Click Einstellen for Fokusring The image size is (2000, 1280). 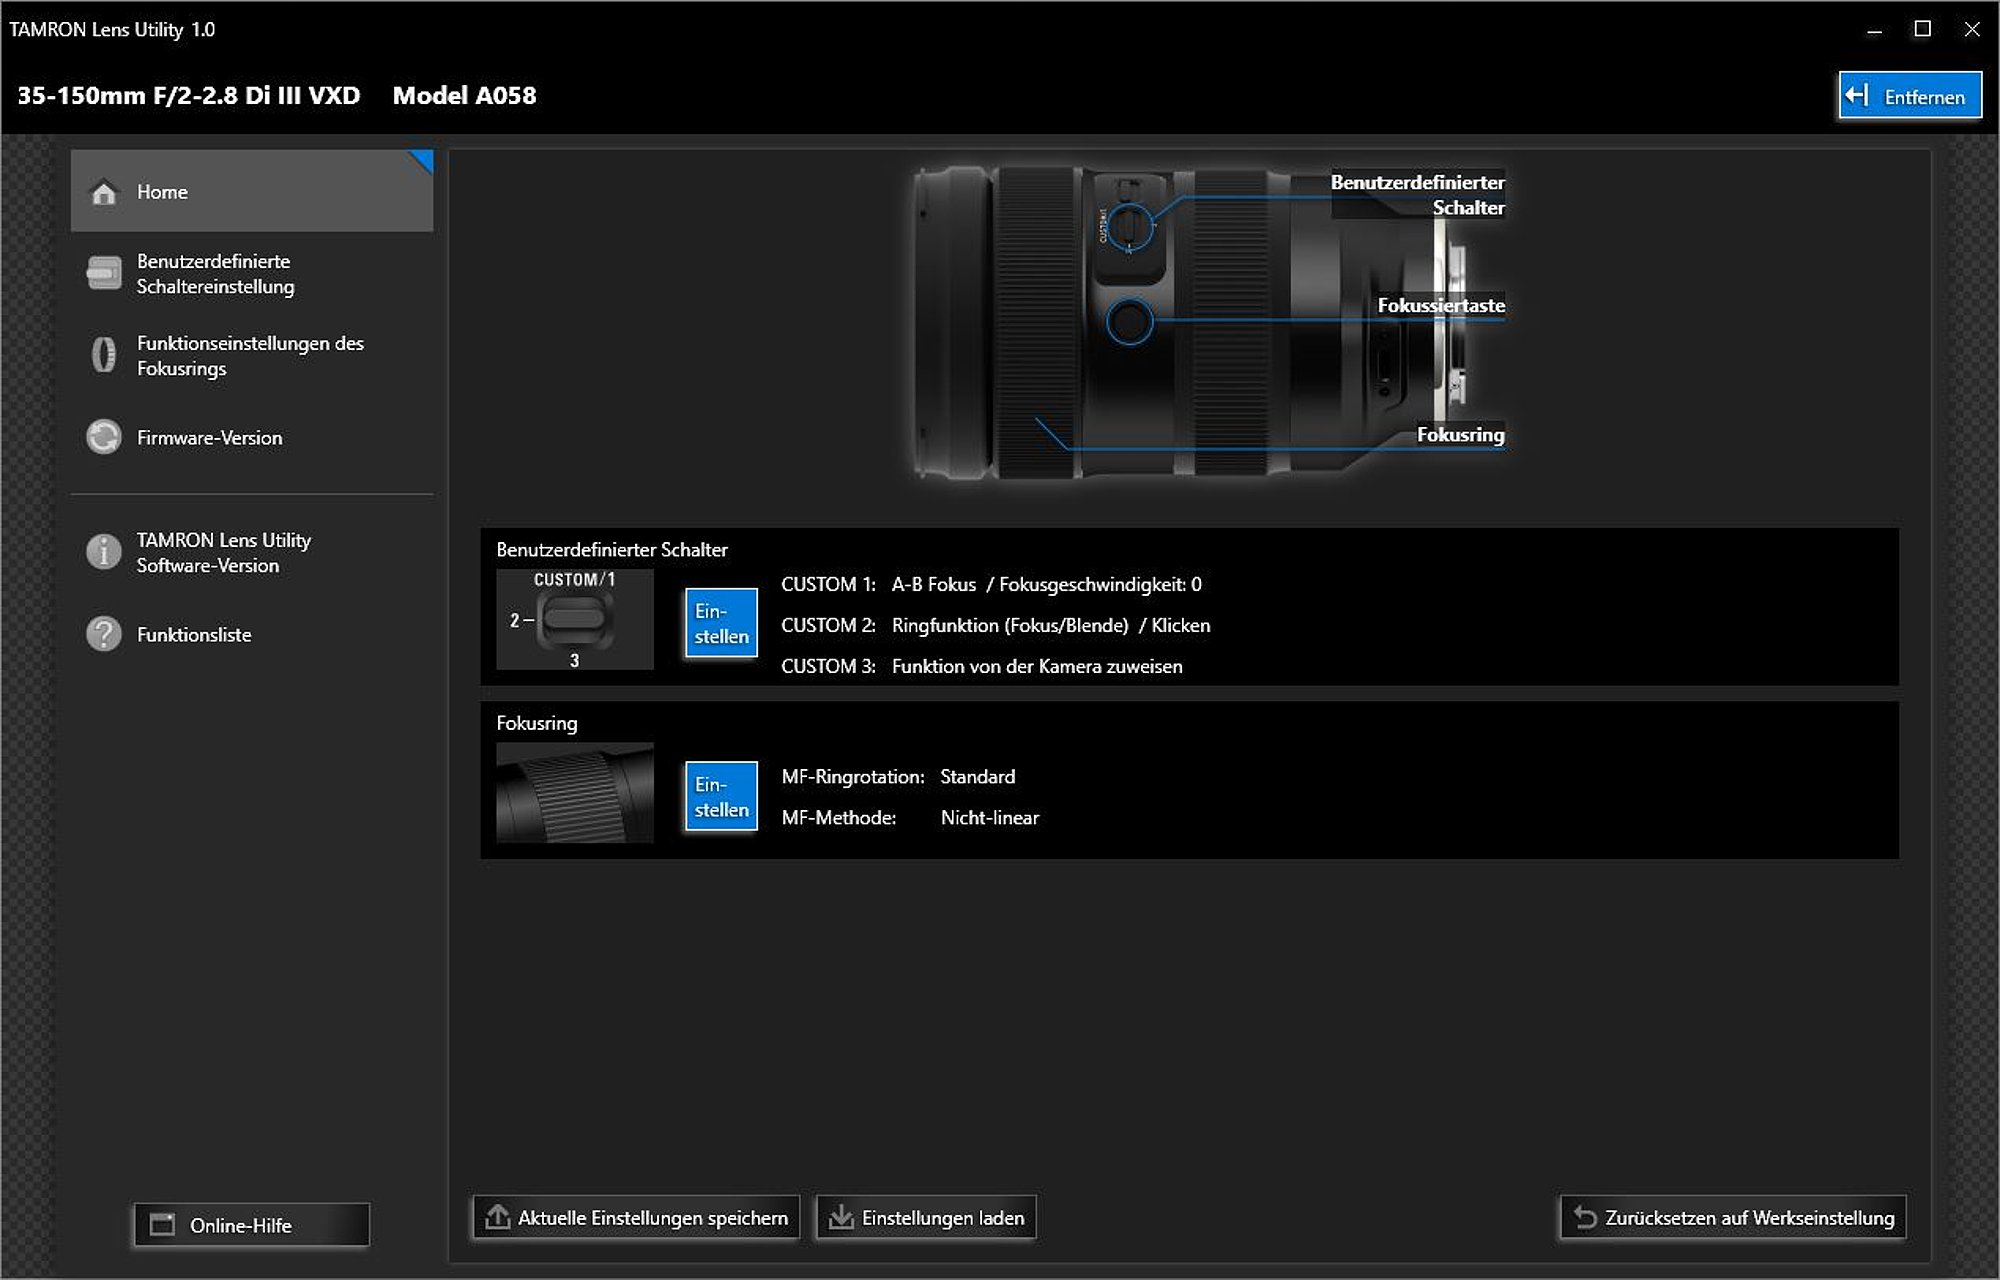721,796
